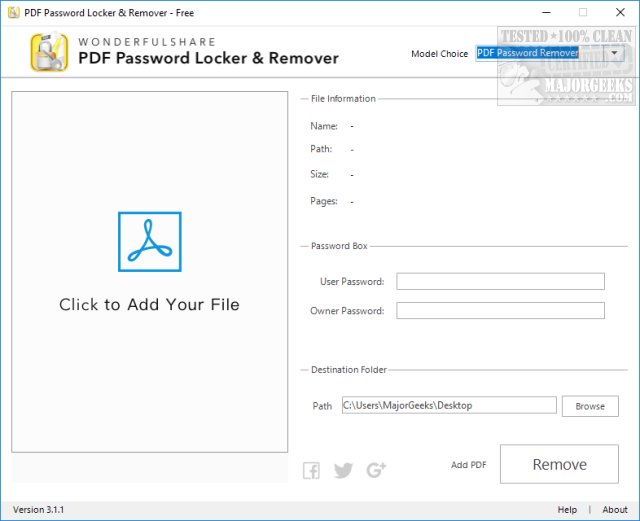Click the 'File Information' section heading

343,99
